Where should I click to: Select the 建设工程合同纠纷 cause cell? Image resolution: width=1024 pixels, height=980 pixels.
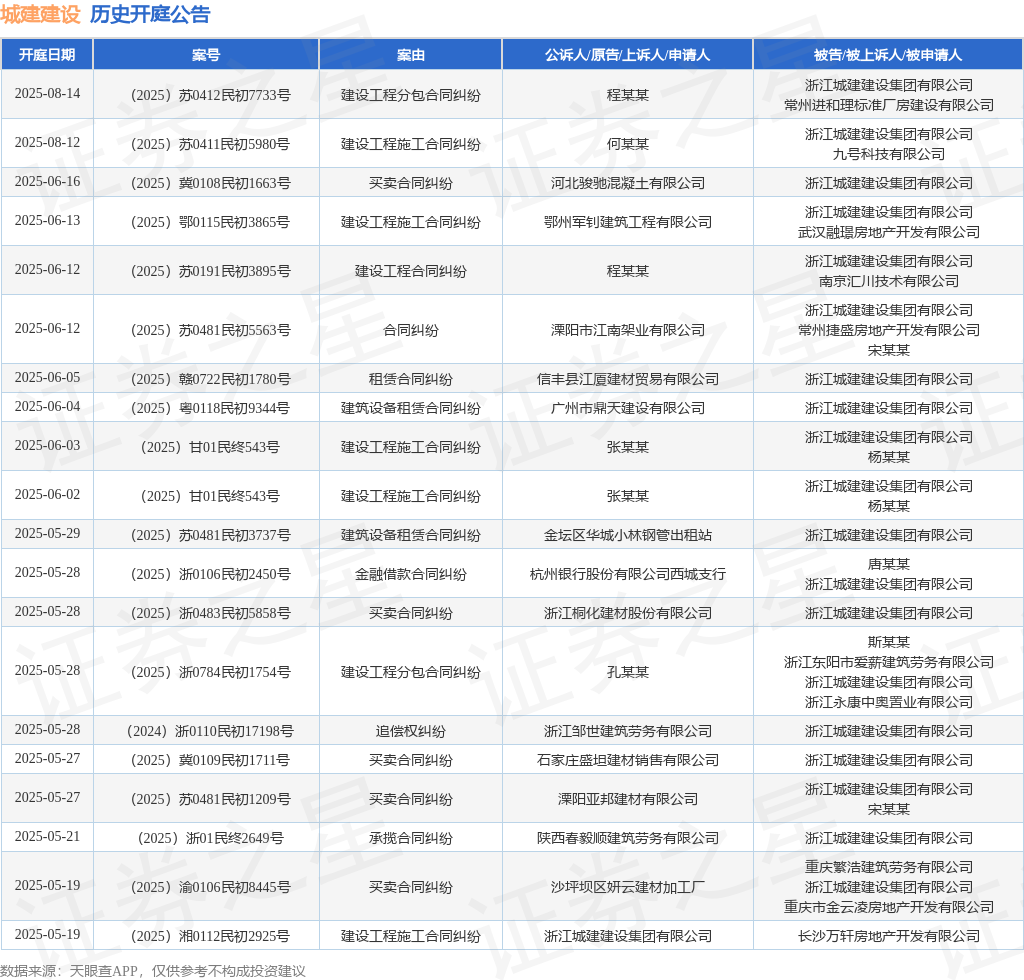tap(411, 272)
